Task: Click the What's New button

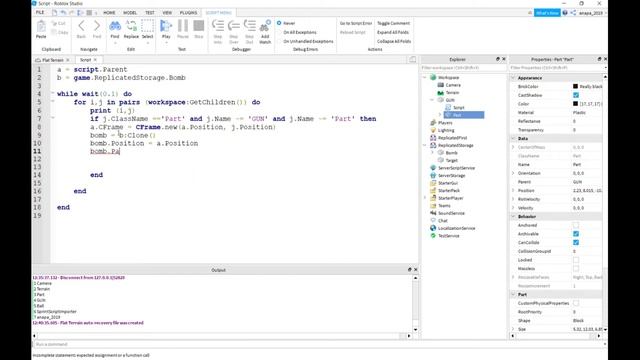Action: [547, 13]
